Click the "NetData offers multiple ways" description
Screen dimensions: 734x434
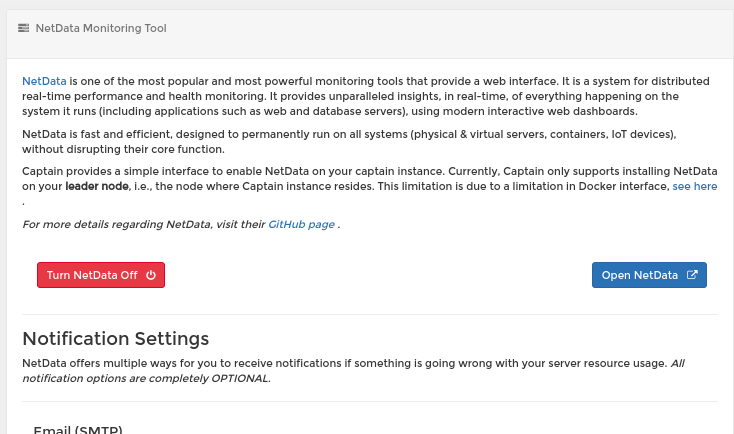click(353, 371)
